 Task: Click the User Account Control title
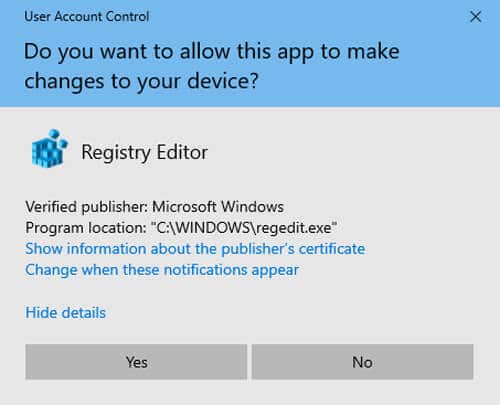tap(87, 16)
